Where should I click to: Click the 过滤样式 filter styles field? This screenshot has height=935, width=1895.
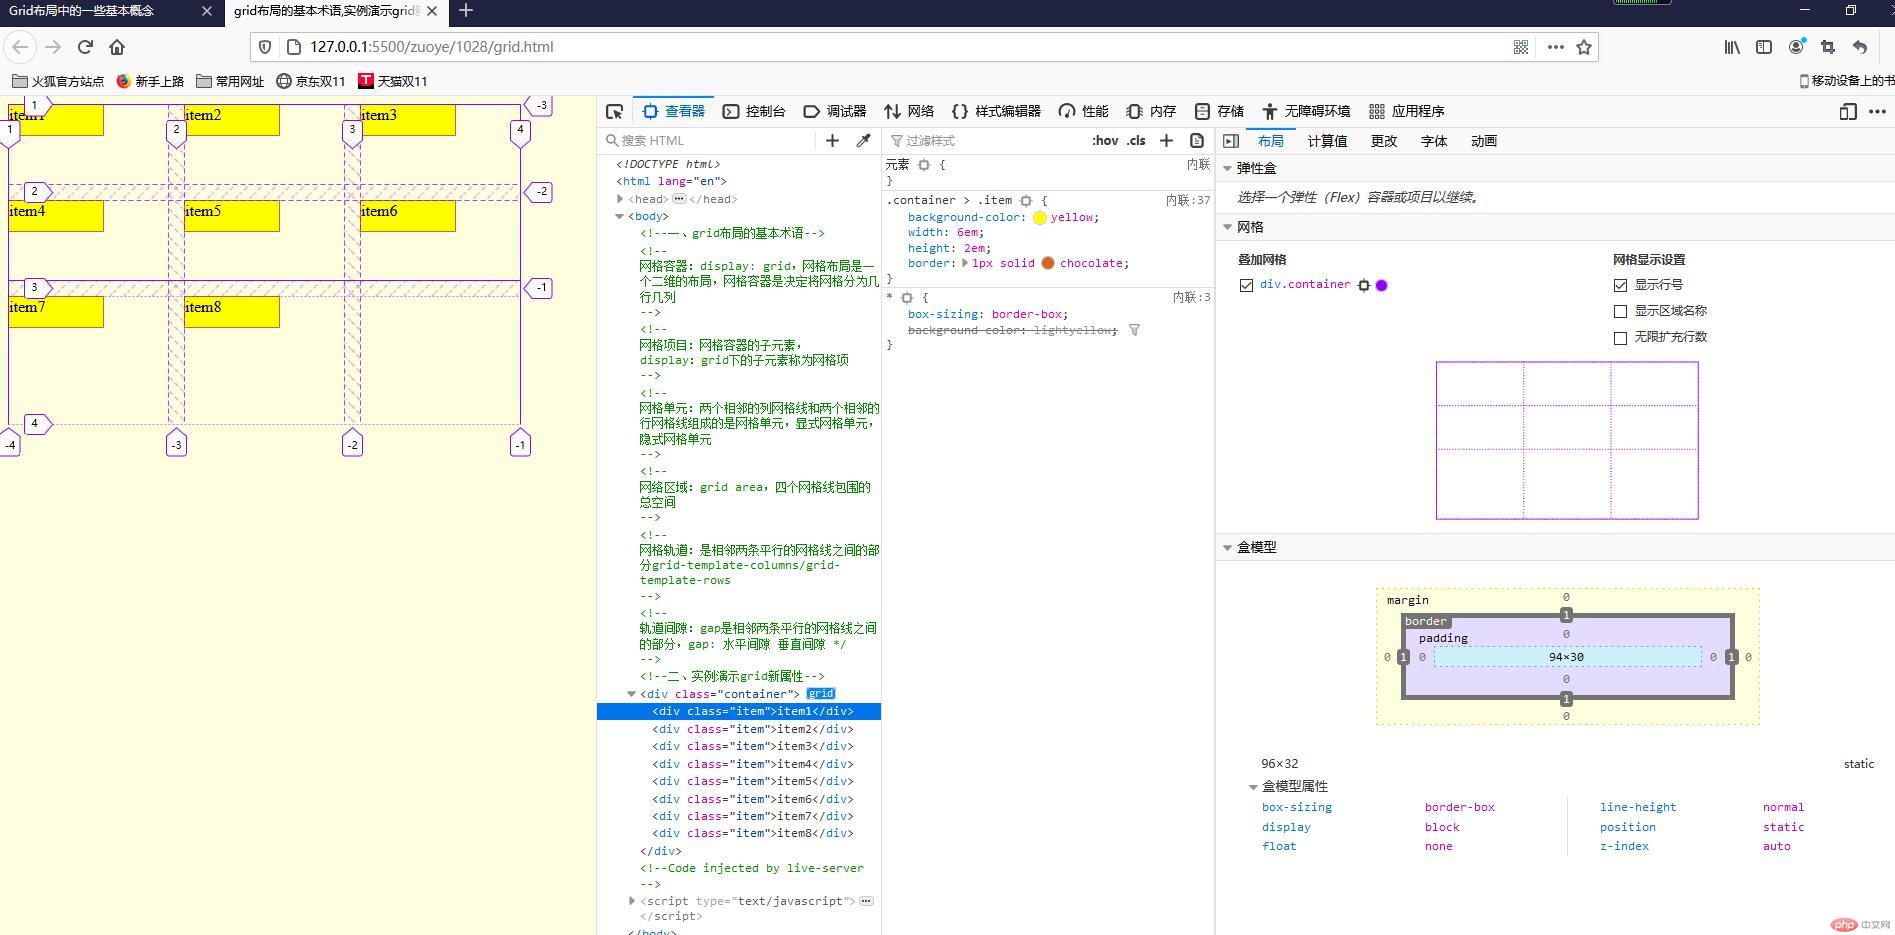(985, 141)
